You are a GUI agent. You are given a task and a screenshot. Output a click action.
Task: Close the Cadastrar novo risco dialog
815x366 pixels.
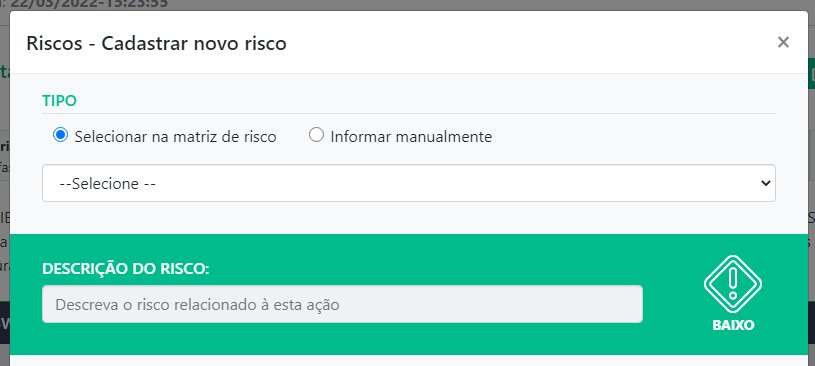coord(783,42)
